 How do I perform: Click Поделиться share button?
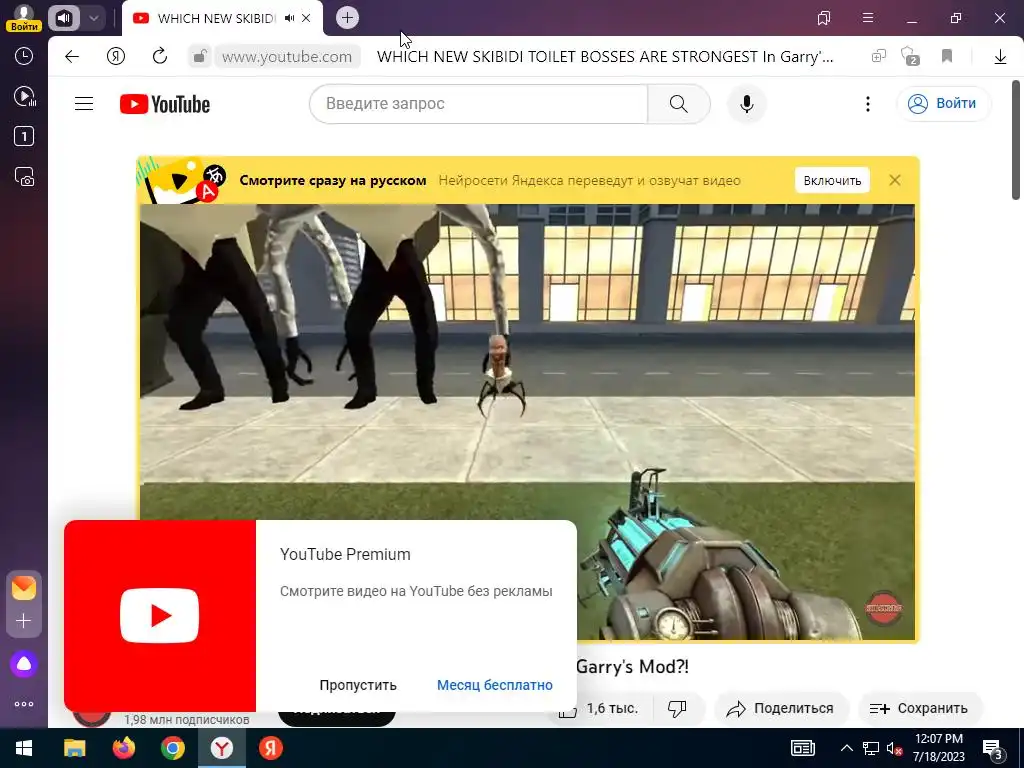(x=781, y=709)
